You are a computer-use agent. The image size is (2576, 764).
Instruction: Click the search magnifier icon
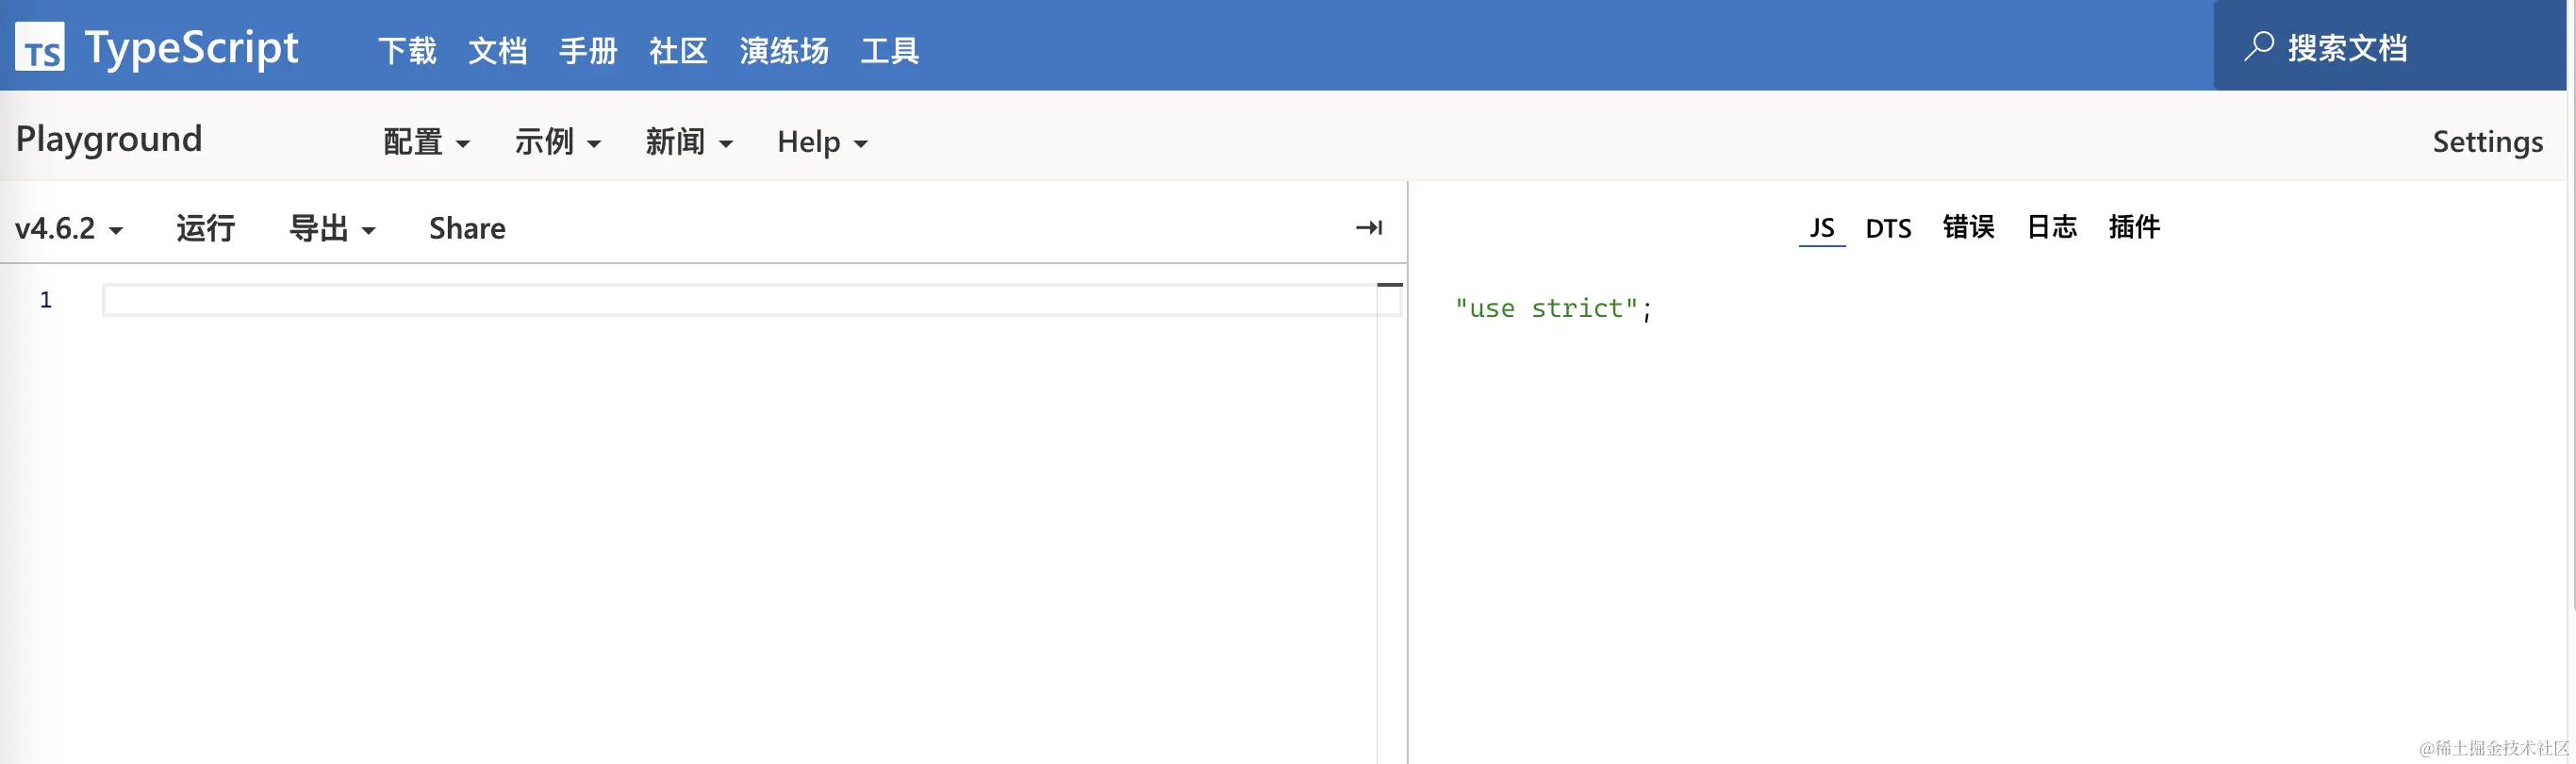pos(2258,46)
